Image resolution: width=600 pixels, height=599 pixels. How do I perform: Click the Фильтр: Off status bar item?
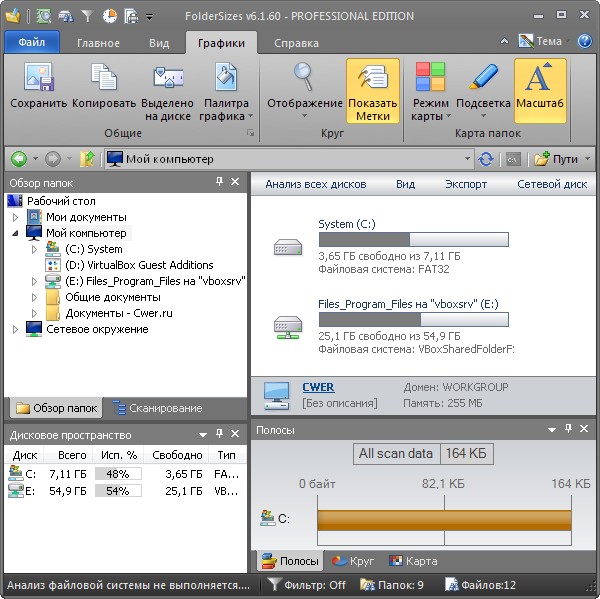tap(307, 585)
